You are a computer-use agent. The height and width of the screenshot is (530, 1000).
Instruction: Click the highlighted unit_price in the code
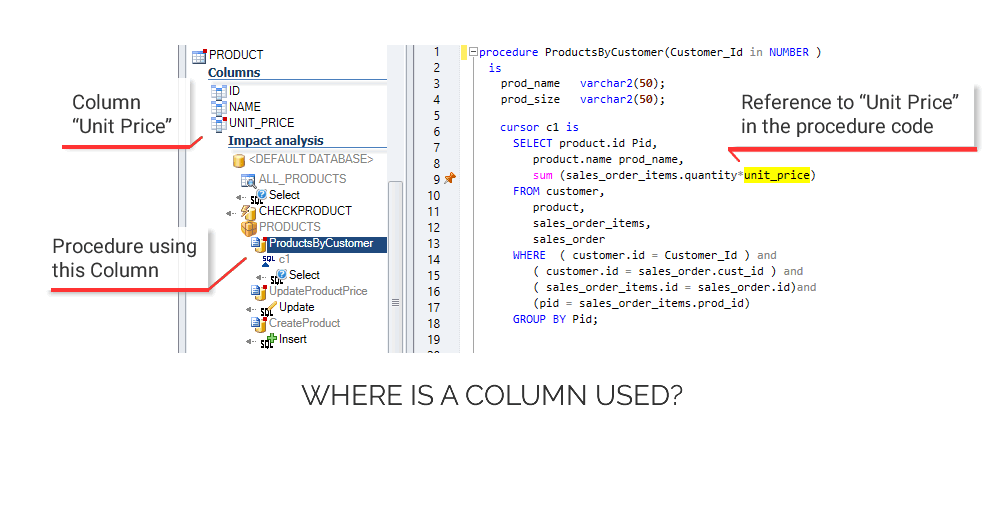[776, 175]
